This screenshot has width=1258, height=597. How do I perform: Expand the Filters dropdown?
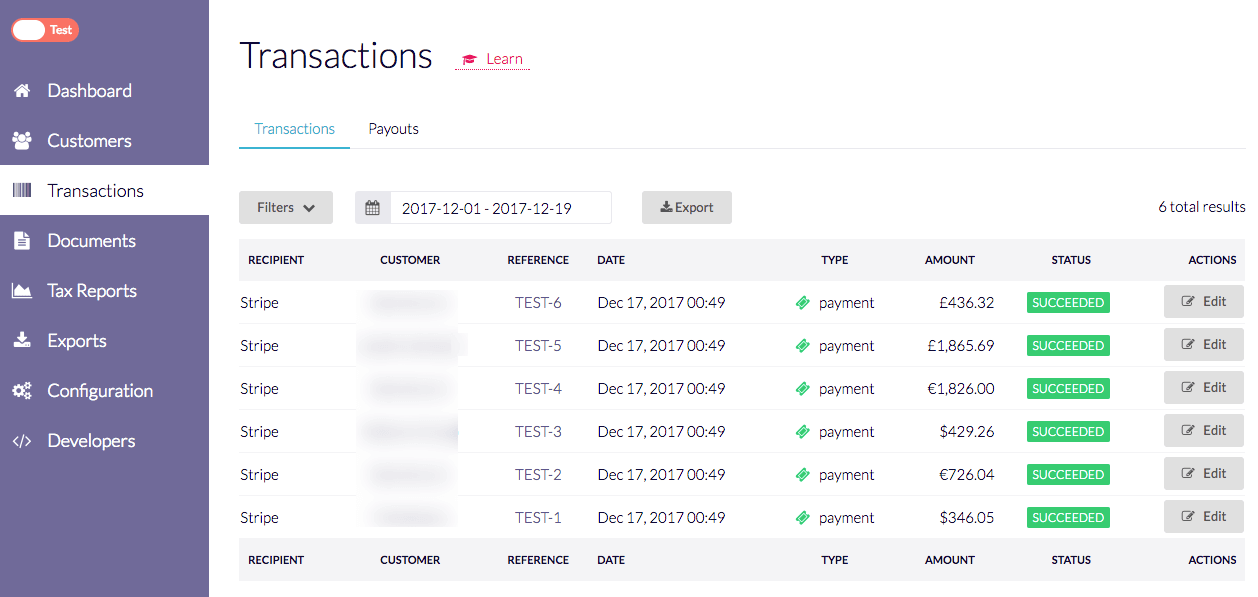point(286,208)
